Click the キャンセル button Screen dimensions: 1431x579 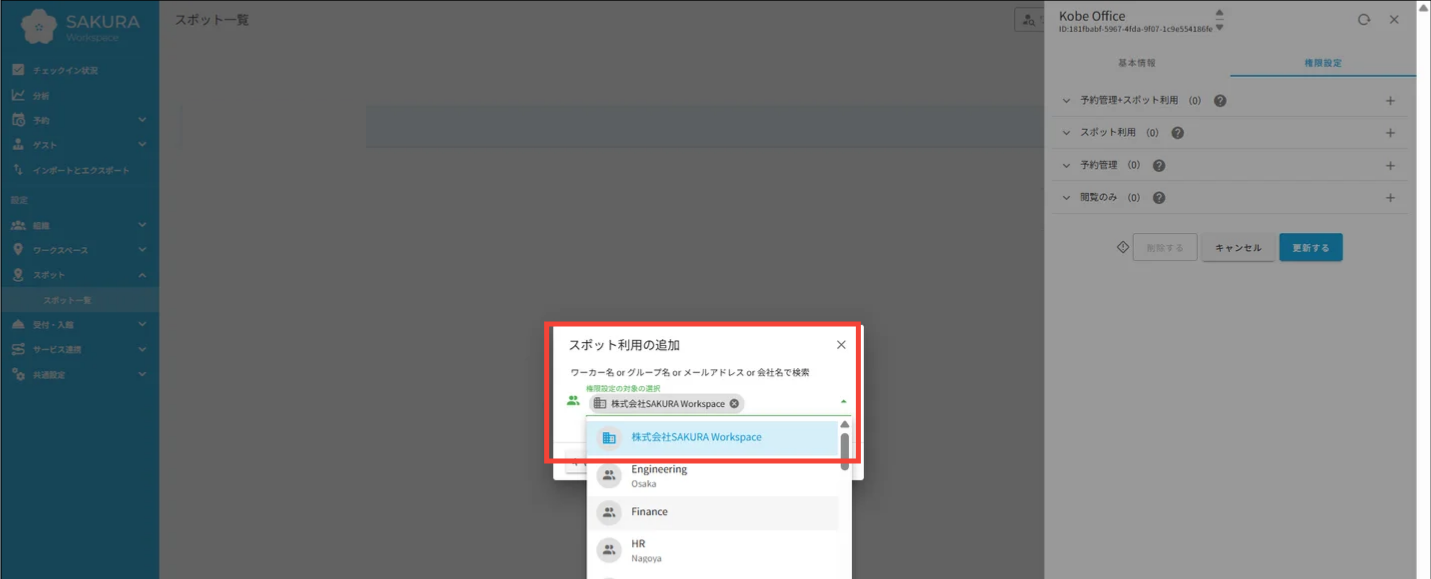[x=1238, y=247]
